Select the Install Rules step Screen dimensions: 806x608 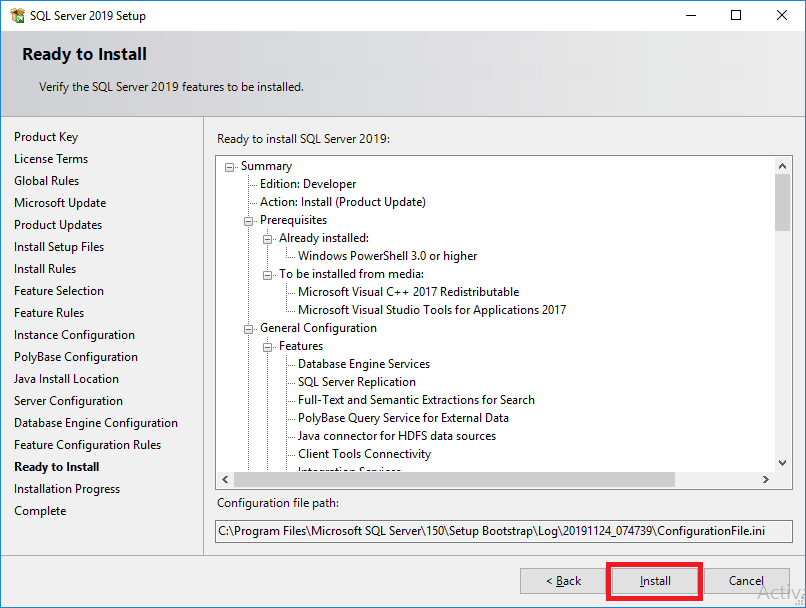(45, 269)
